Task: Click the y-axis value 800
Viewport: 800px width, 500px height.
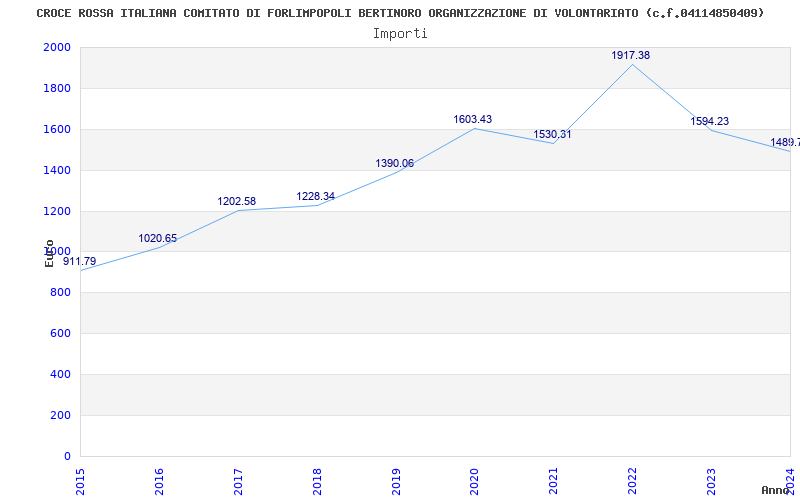Action: [60, 293]
